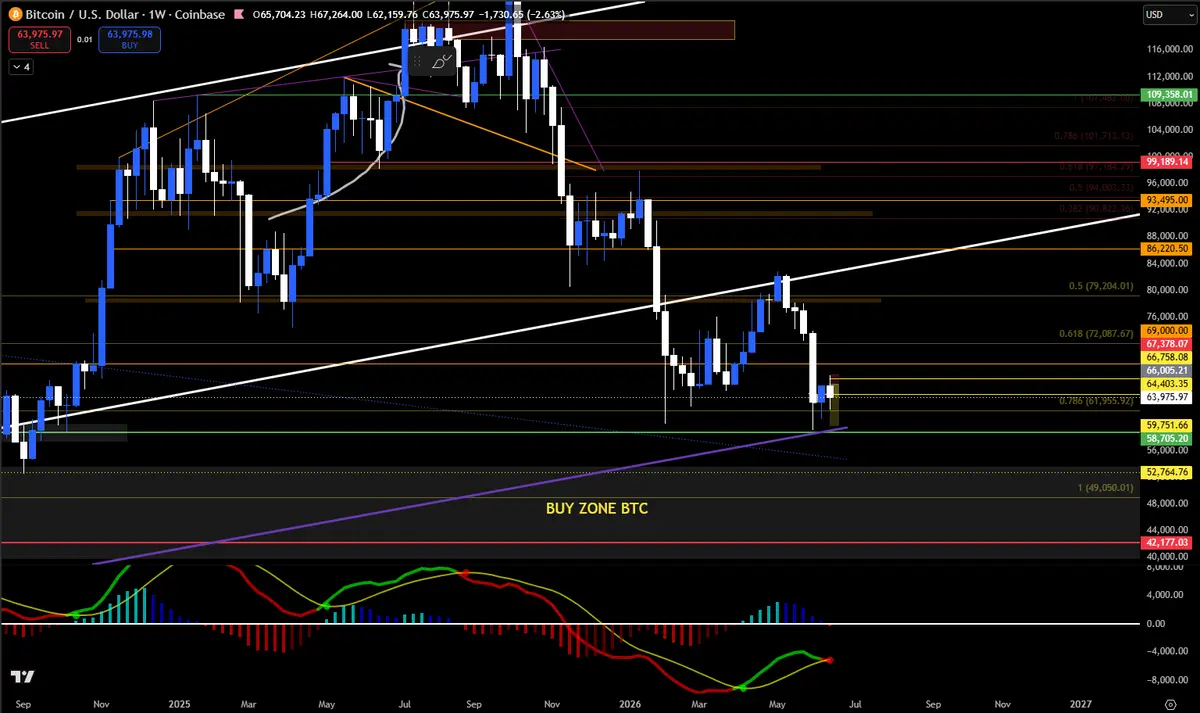Click the orange 69,000.00 price label
The height and width of the screenshot is (713, 1200).
click(1168, 330)
